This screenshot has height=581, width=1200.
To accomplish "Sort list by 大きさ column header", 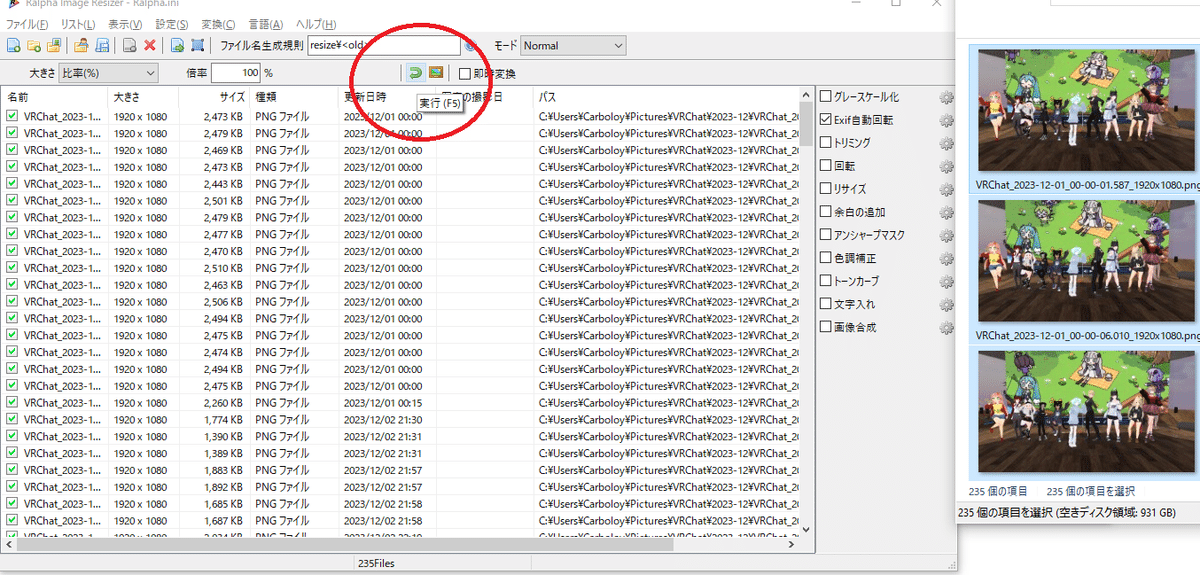I will [x=143, y=98].
